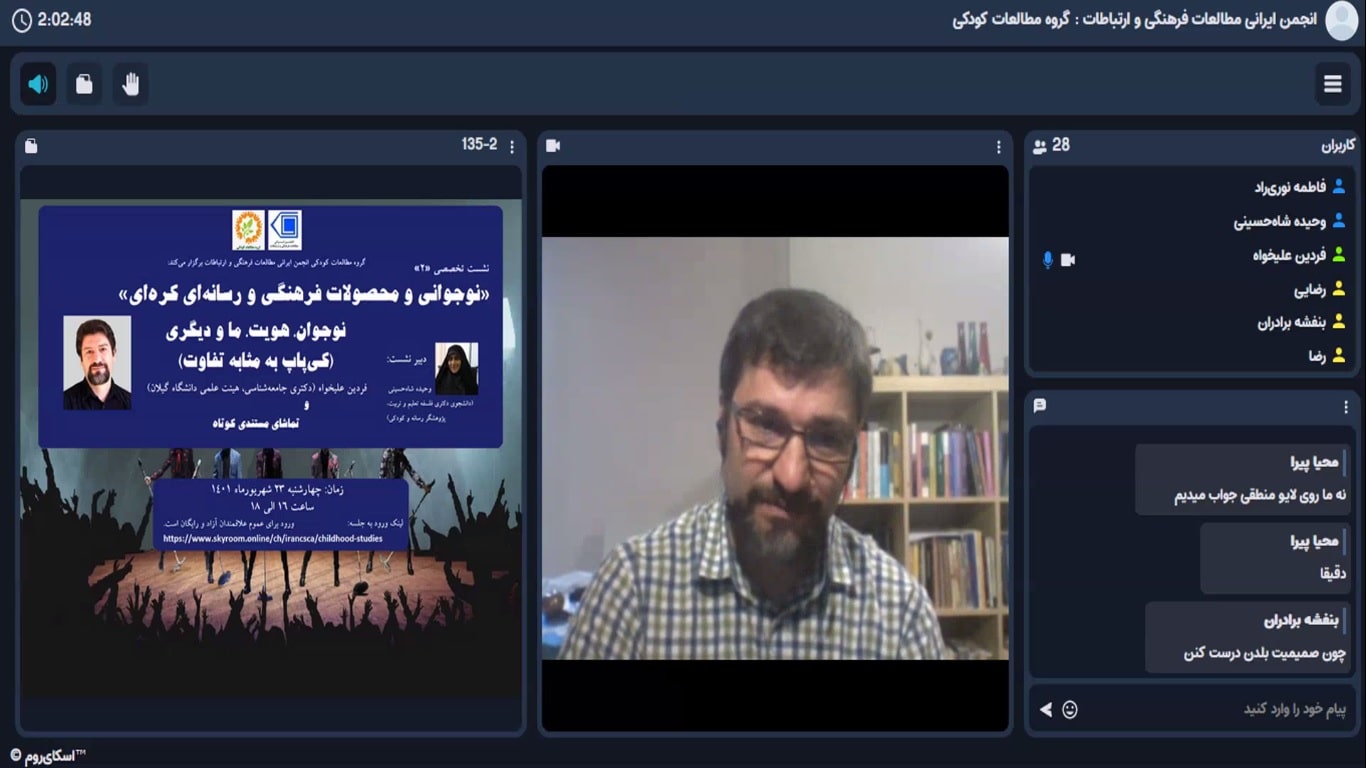Click the microphone icon beside فردین علیخواه

click(1048, 259)
